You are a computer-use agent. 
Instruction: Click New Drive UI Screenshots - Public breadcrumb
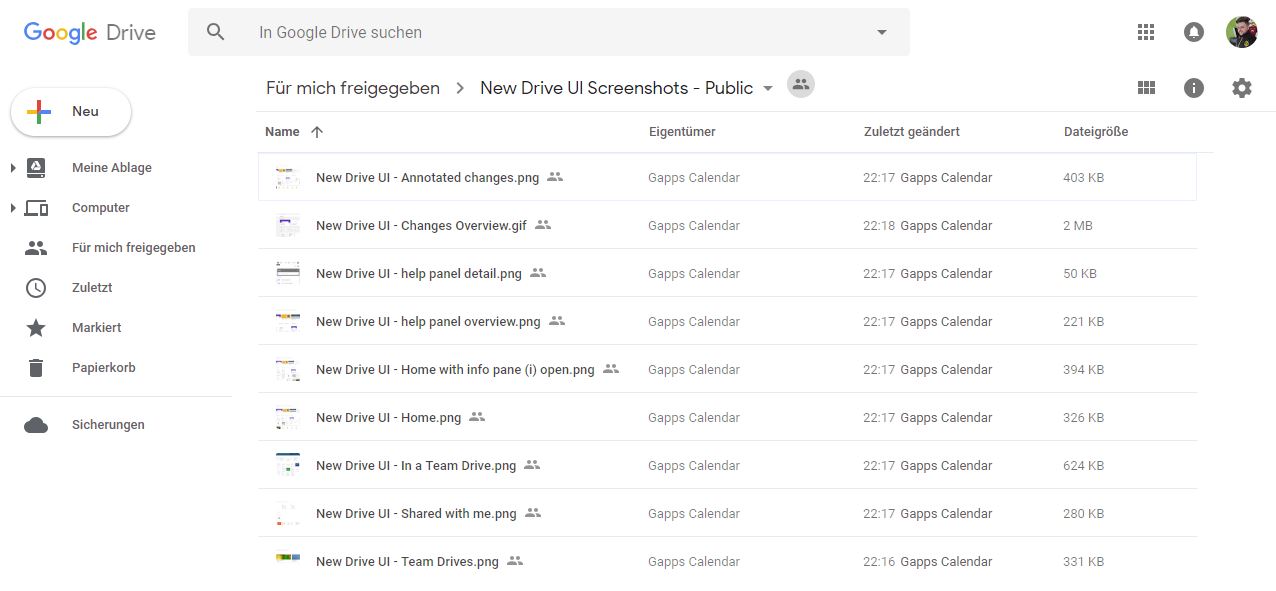[x=616, y=88]
